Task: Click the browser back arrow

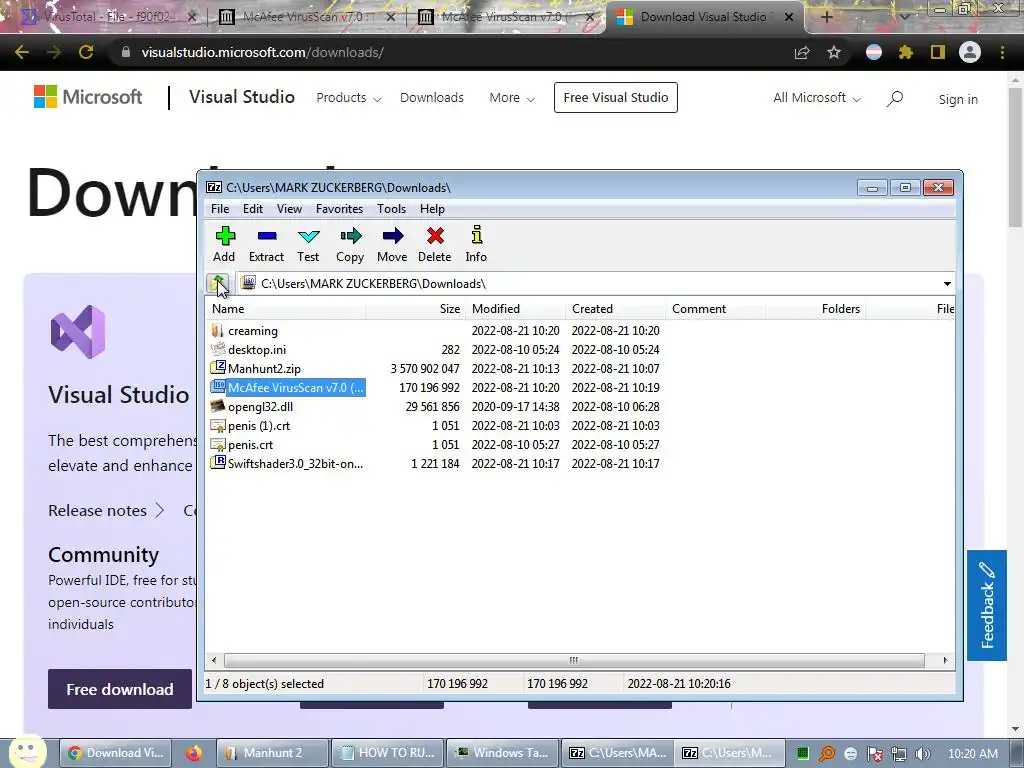Action: point(22,52)
